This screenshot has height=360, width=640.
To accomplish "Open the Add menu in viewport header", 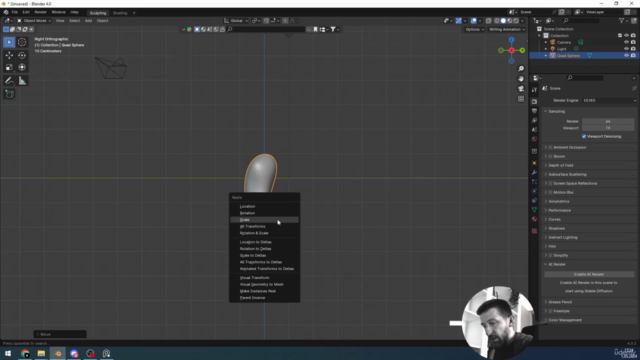I will pos(88,20).
